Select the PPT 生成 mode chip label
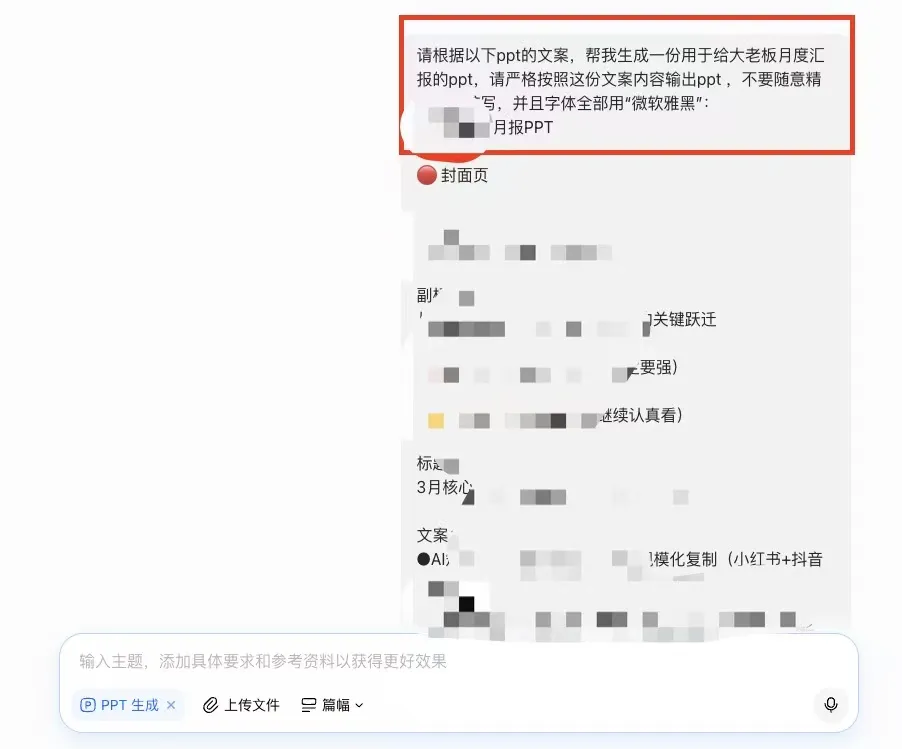902x749 pixels. click(x=129, y=705)
